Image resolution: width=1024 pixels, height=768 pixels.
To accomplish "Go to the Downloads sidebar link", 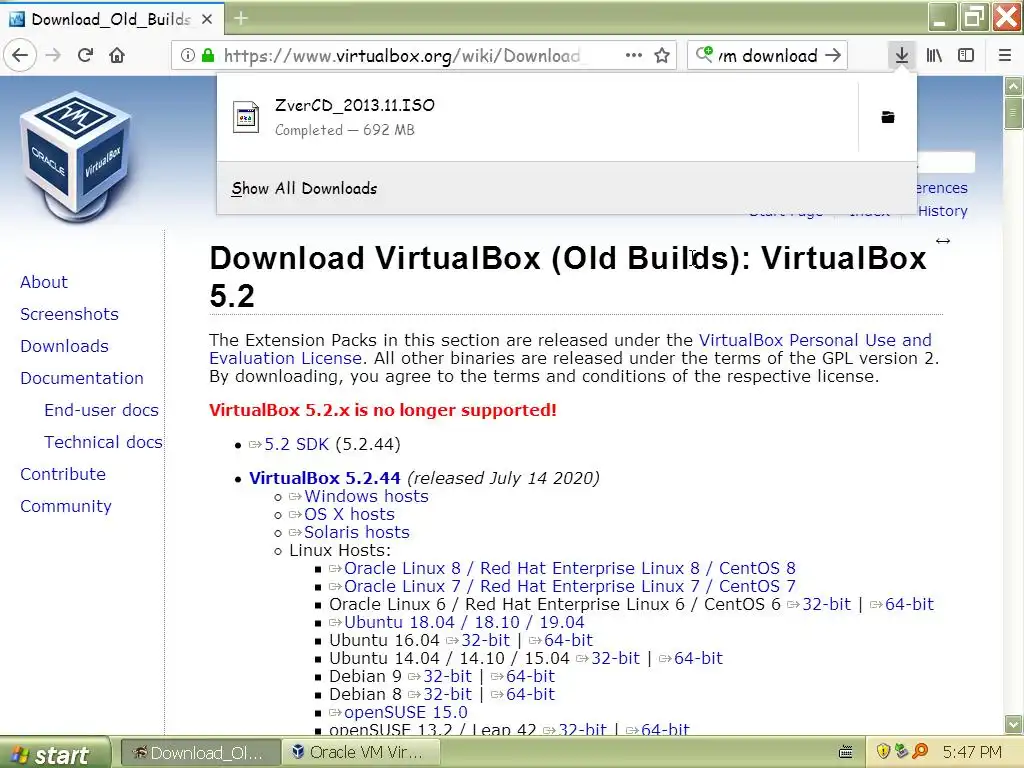I will pyautogui.click(x=64, y=346).
